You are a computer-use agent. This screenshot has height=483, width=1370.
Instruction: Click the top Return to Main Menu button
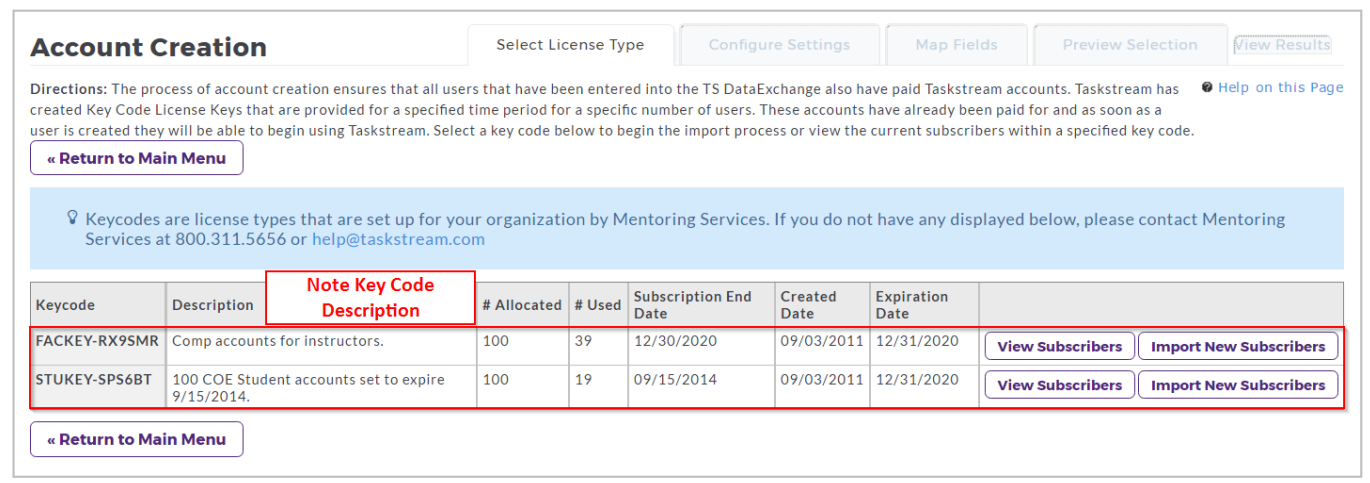137,158
